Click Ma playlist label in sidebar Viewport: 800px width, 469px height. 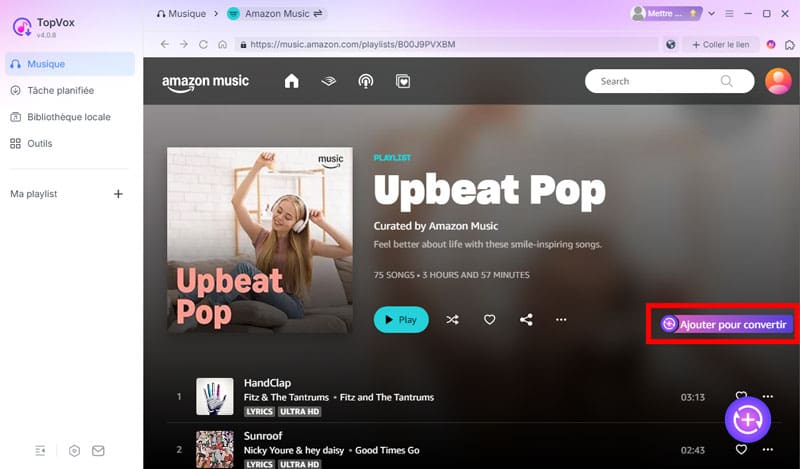(x=34, y=194)
